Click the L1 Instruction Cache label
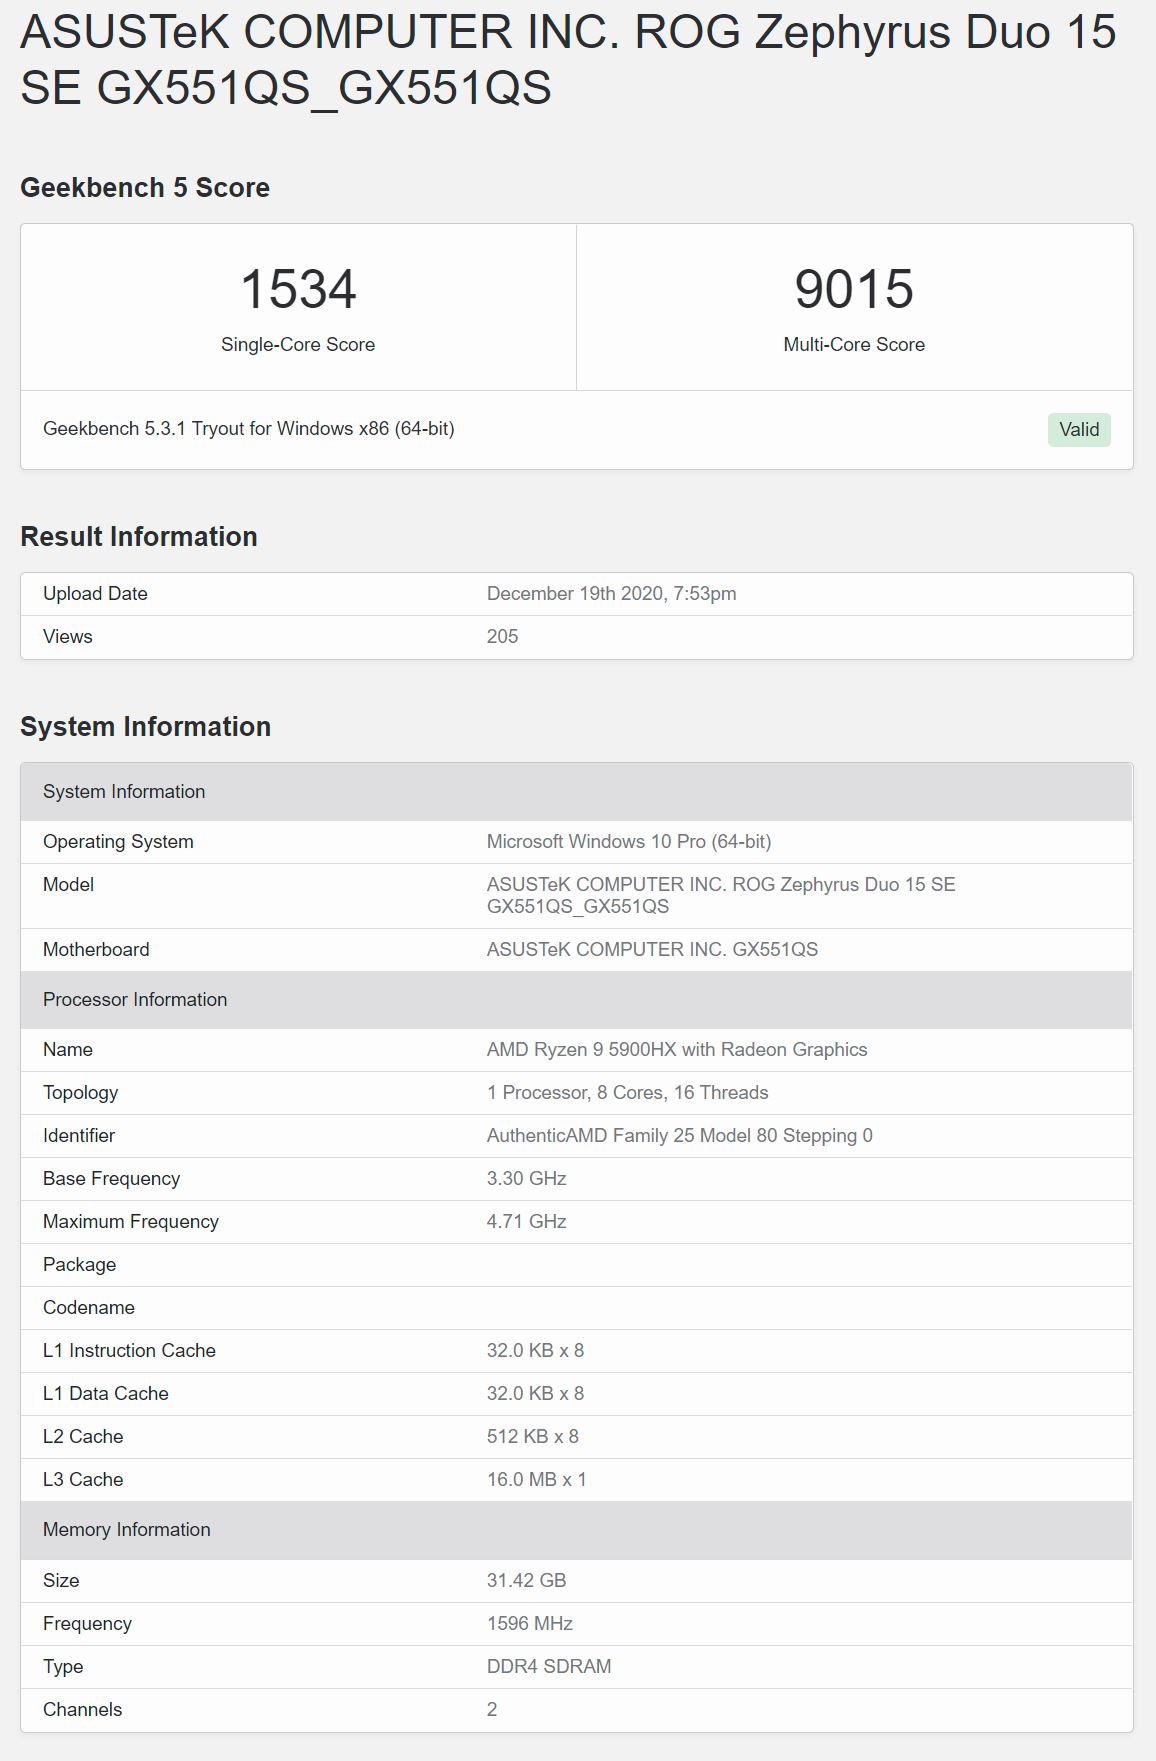 [129, 1351]
